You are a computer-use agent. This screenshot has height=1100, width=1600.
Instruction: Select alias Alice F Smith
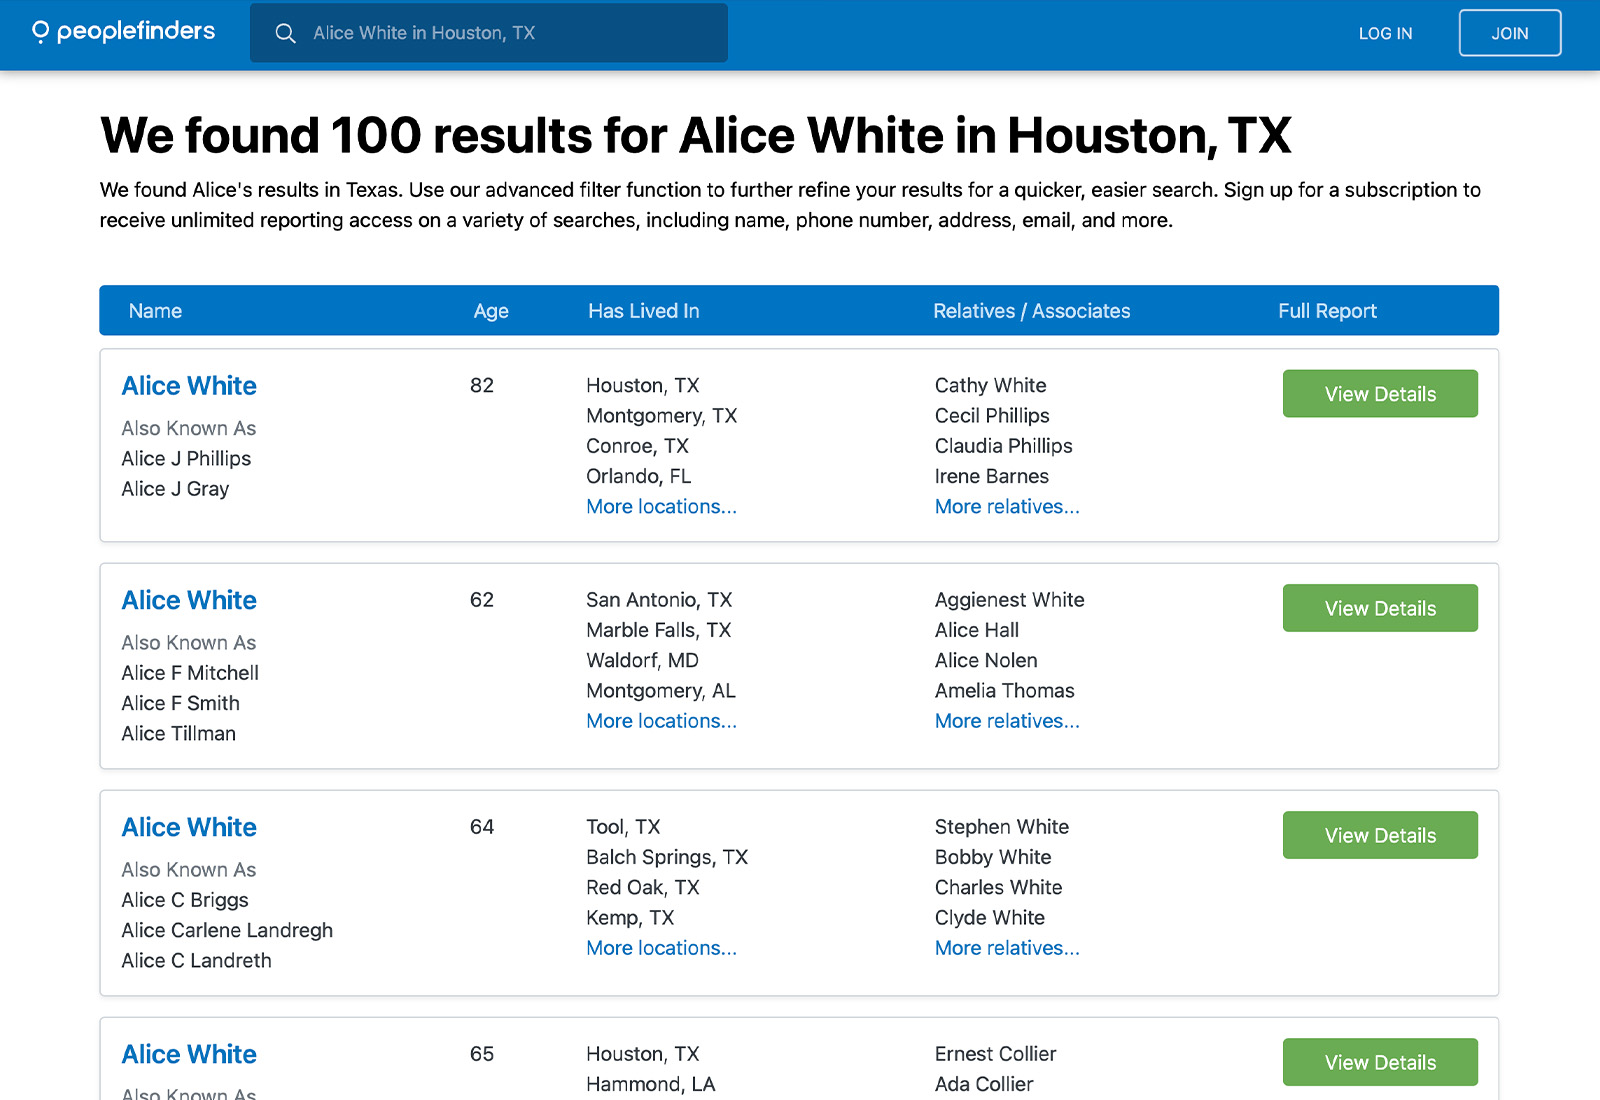coord(180,703)
